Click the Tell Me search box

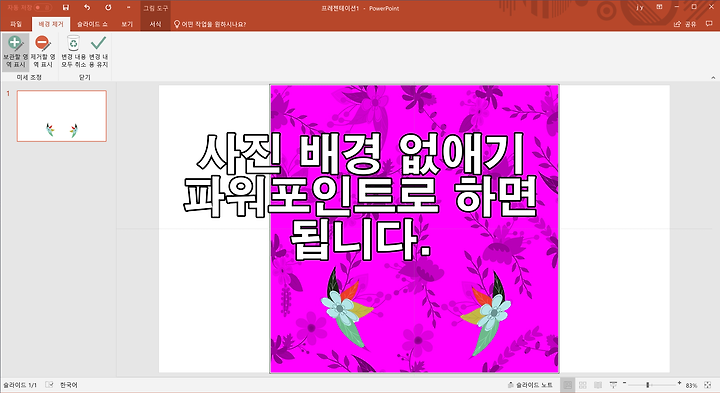tap(210, 24)
